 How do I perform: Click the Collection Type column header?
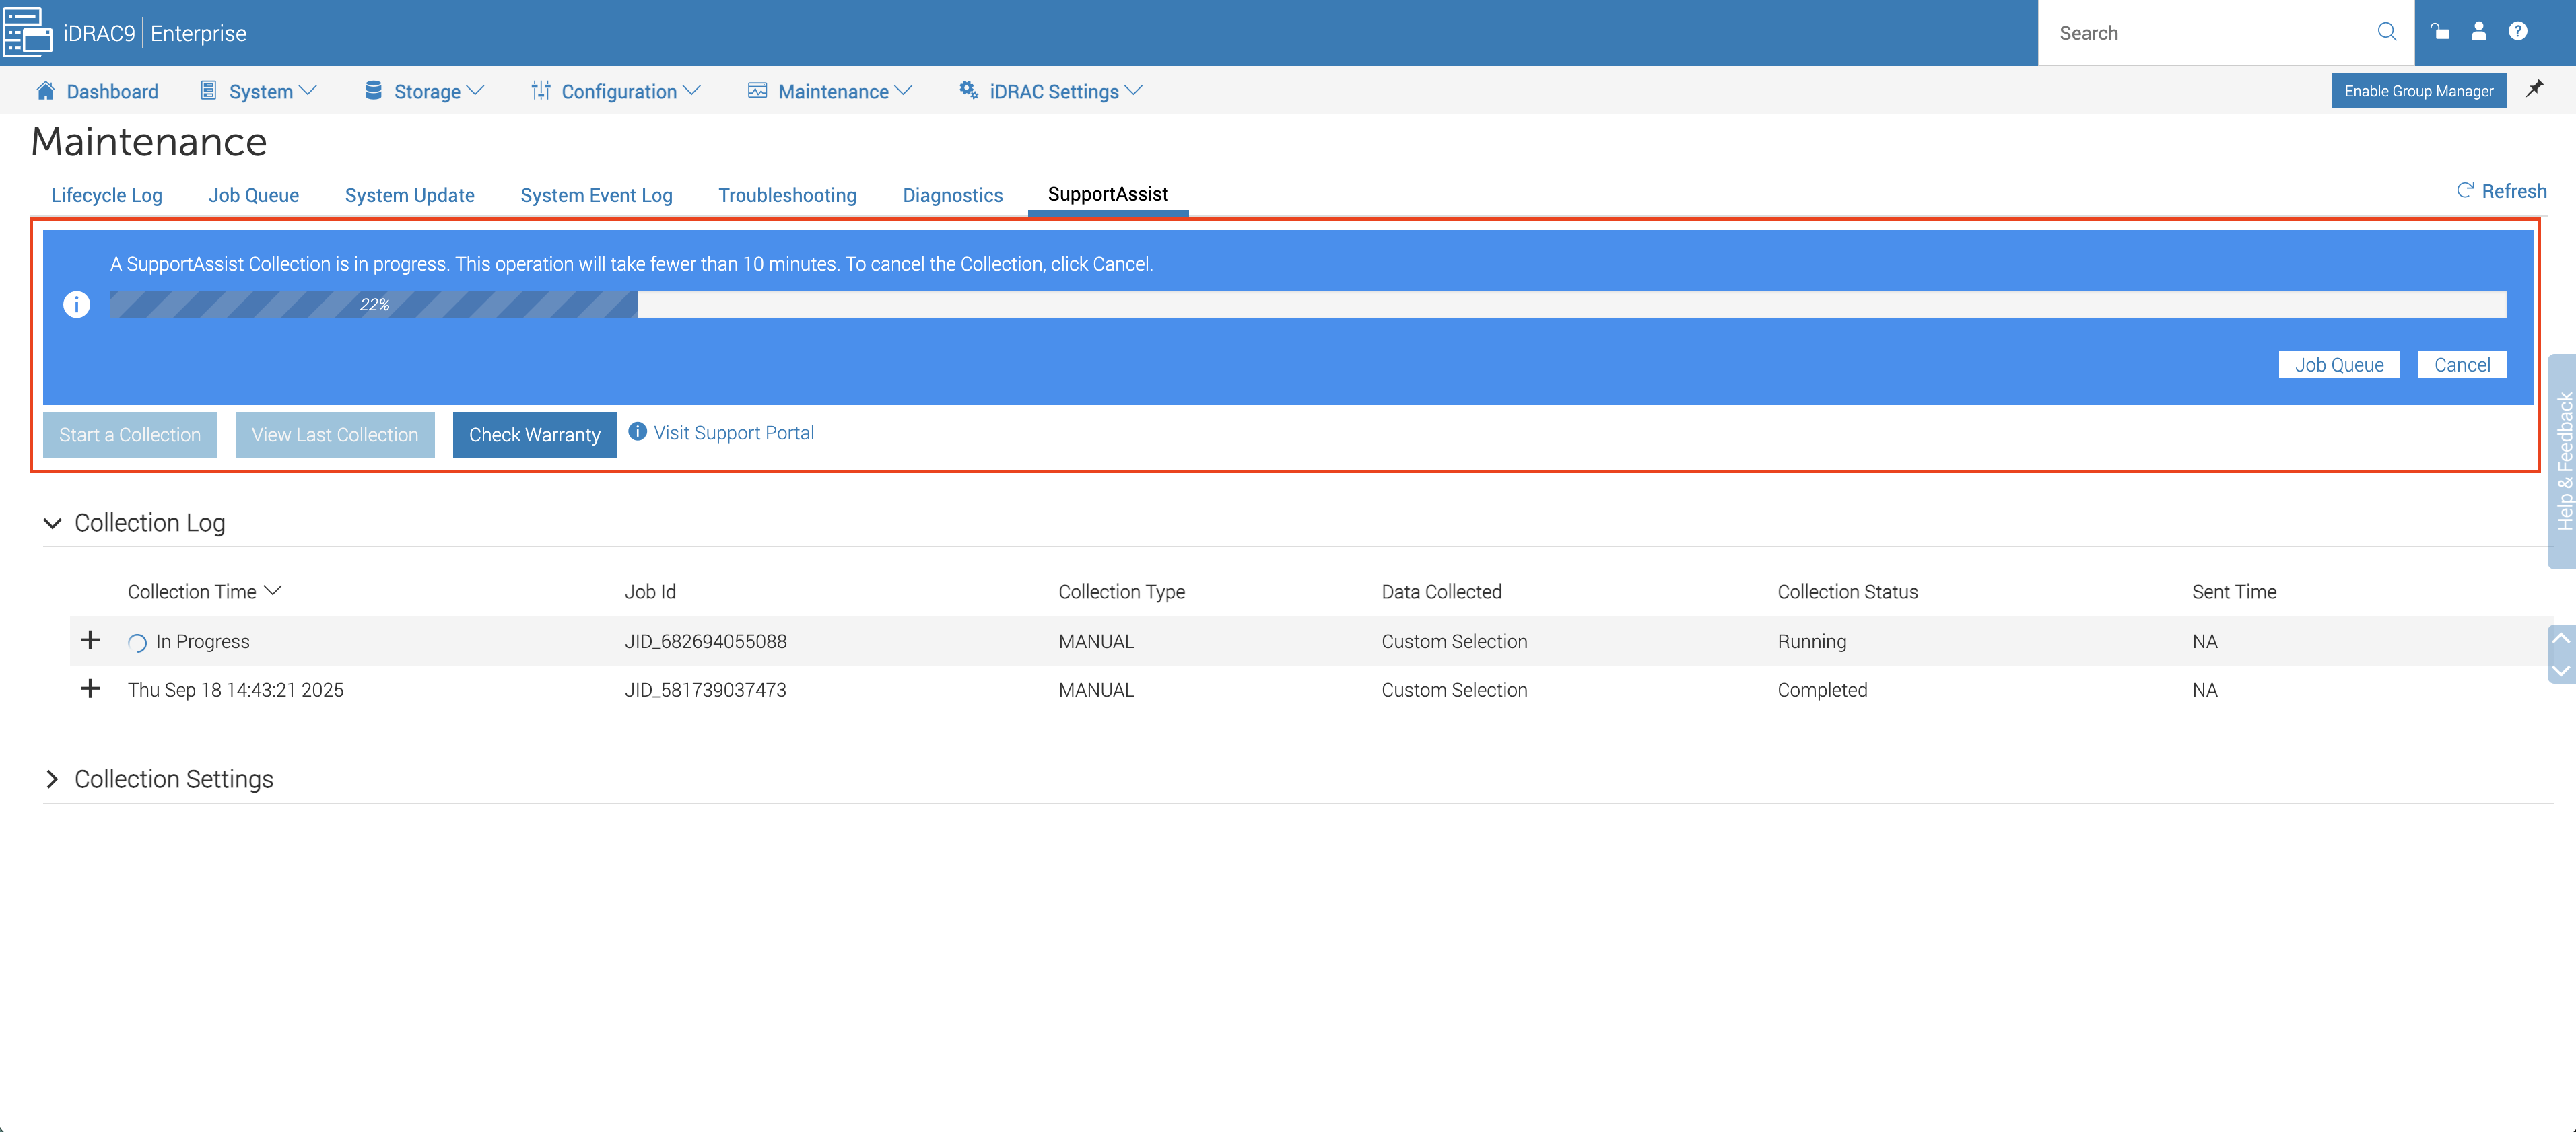pyautogui.click(x=1122, y=592)
